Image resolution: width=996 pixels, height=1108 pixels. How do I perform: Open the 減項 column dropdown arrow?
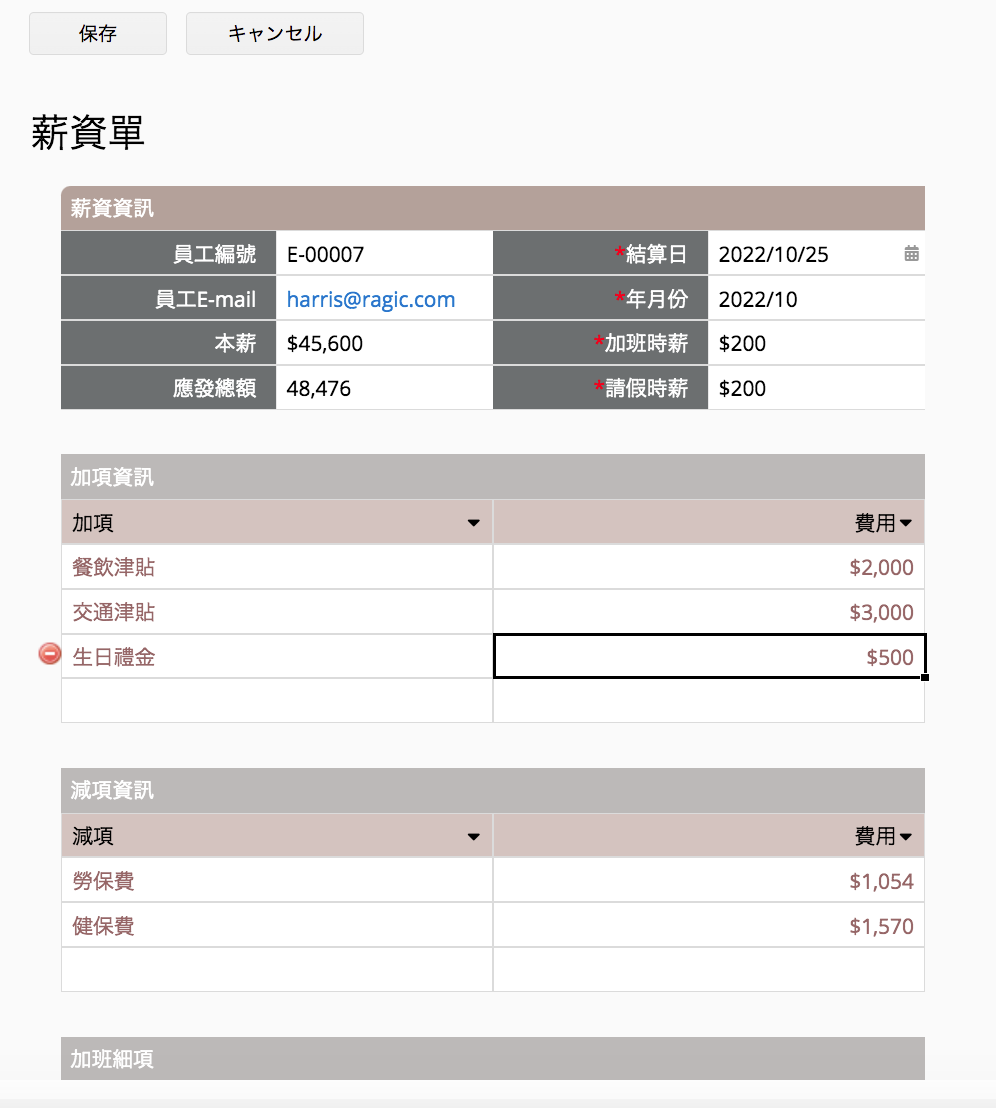(x=473, y=837)
